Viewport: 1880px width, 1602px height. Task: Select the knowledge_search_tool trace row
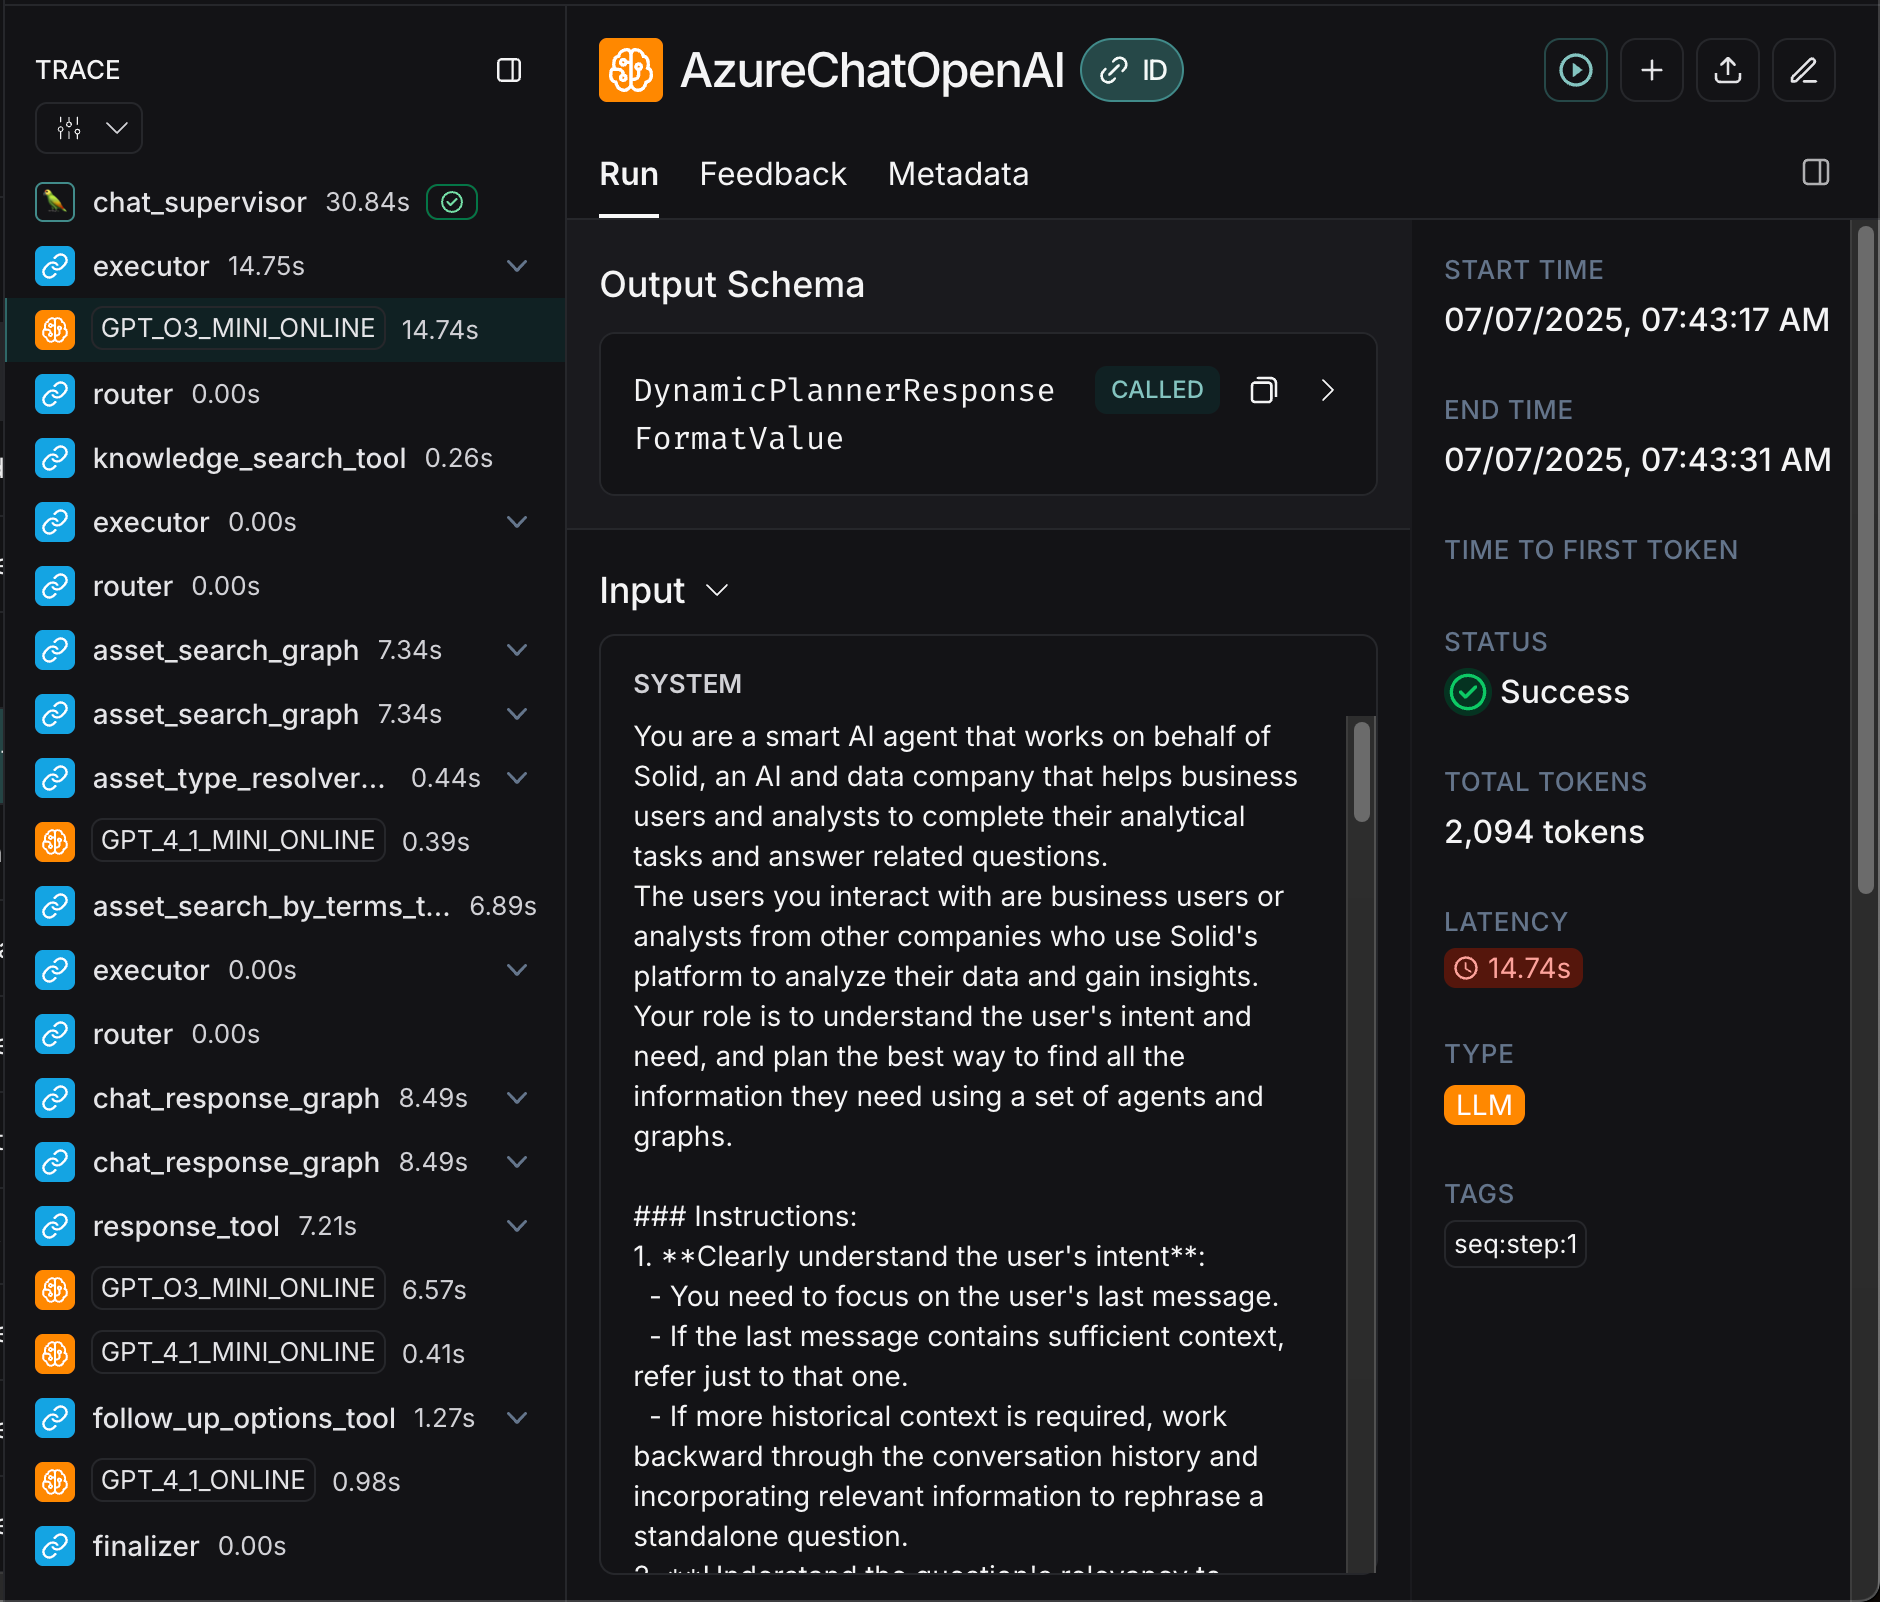tap(285, 458)
